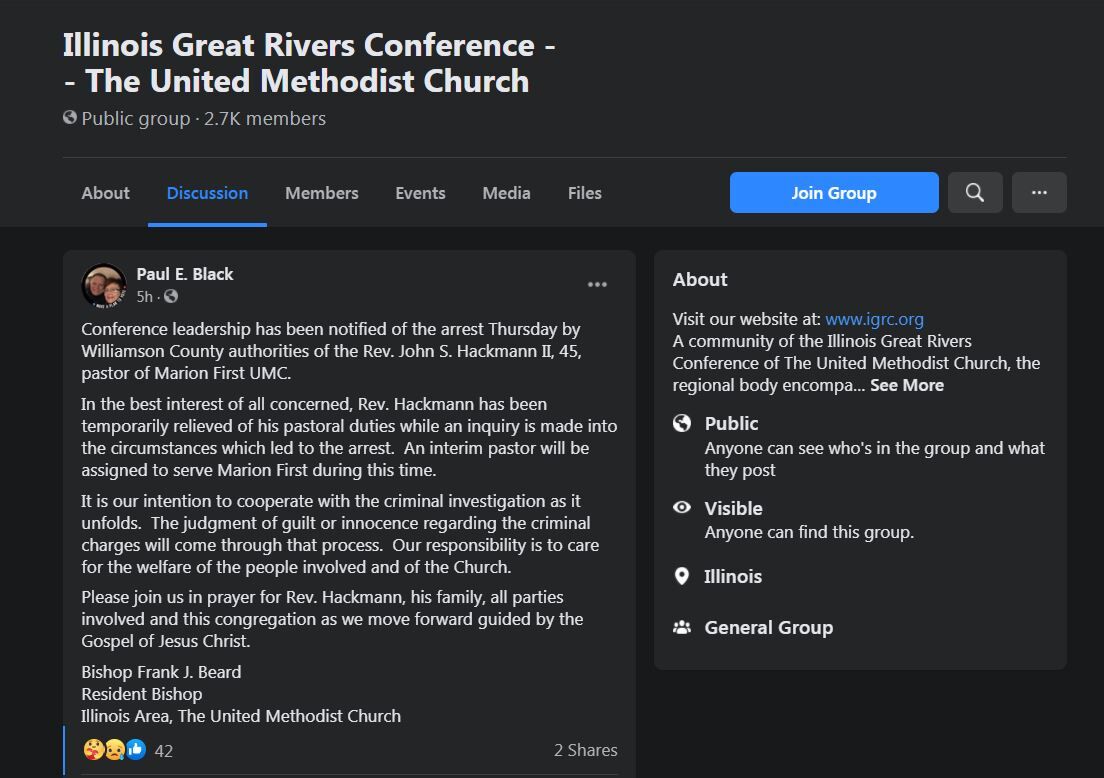Viewport: 1104px width, 778px height.
Task: Open Paul E. Black's profile name
Action: tap(185, 274)
